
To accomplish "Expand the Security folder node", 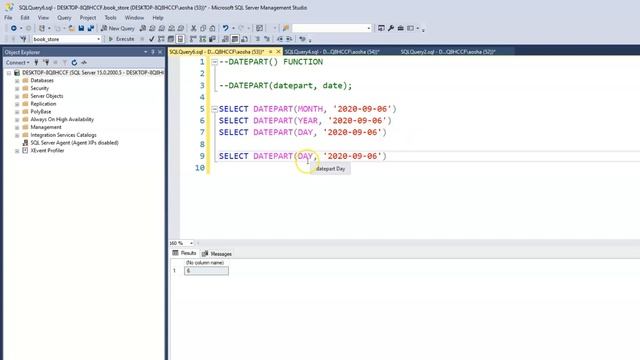I will [17, 89].
